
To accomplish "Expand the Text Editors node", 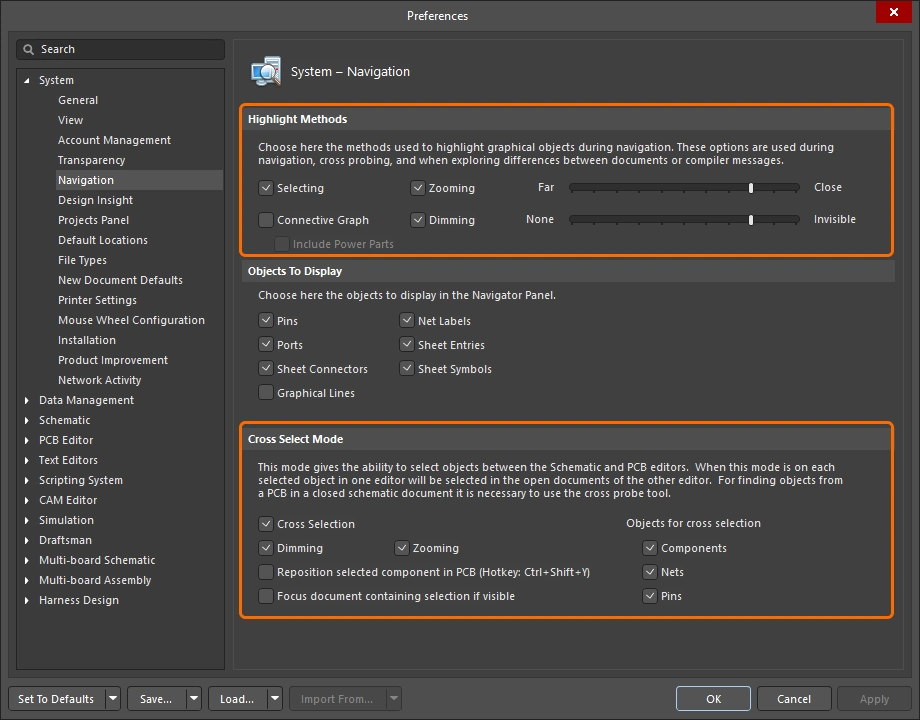I will (x=26, y=460).
